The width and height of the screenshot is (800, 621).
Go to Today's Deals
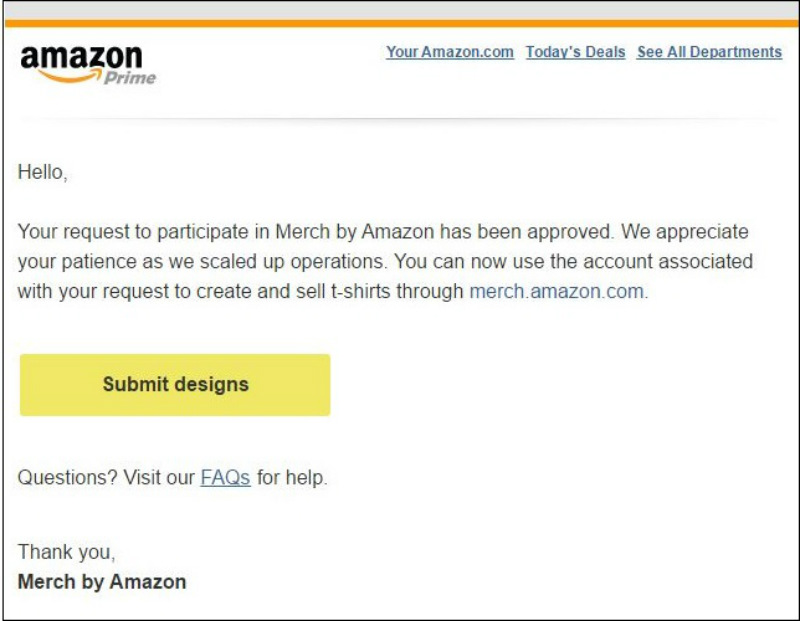point(575,52)
